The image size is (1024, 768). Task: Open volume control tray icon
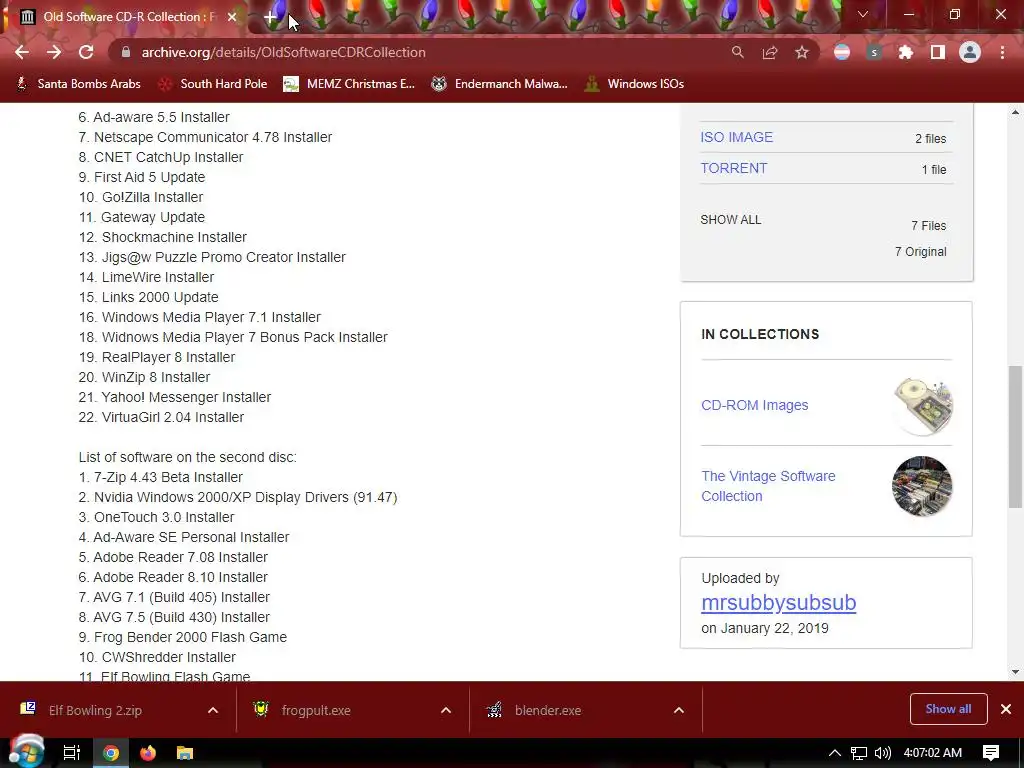[883, 753]
